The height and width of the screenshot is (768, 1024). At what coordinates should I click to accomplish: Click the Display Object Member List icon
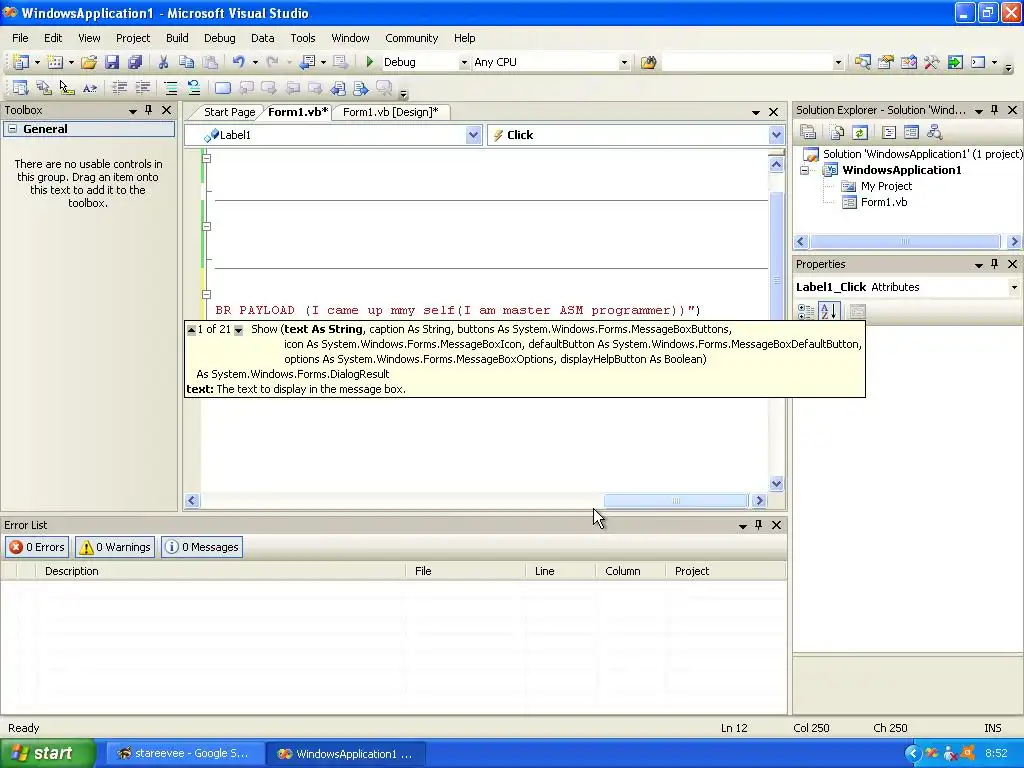21,88
